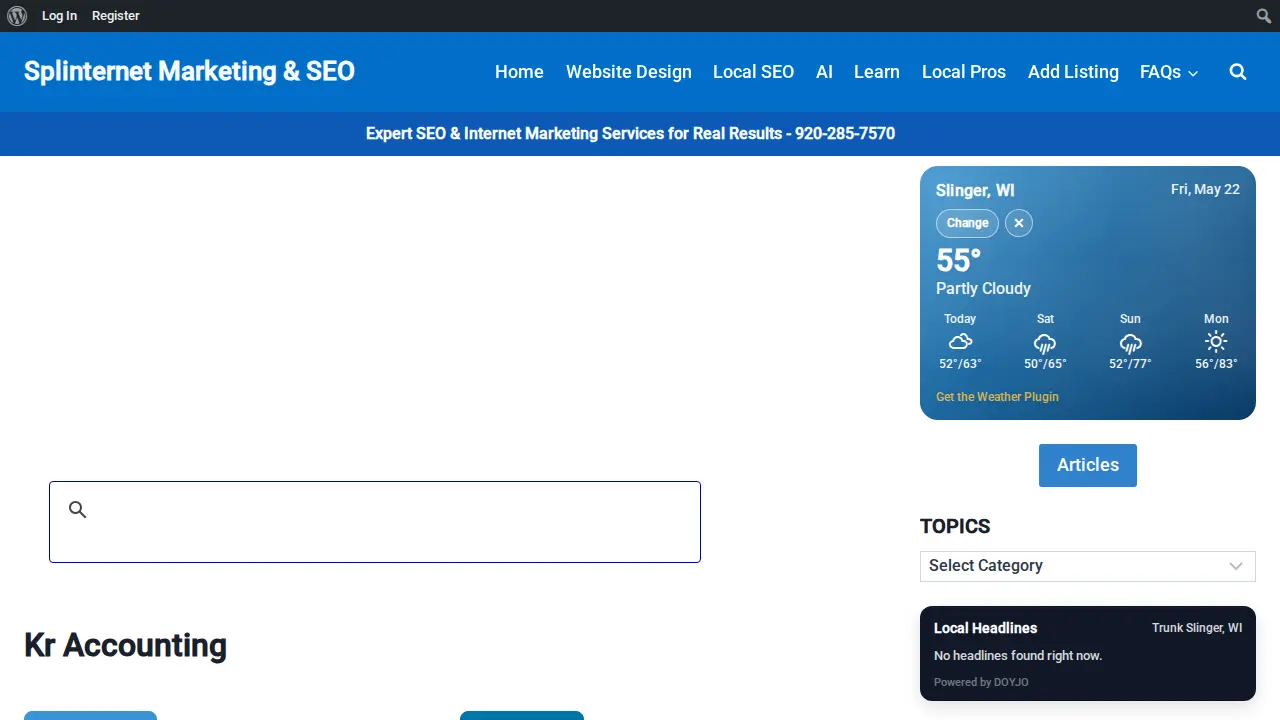This screenshot has height=720, width=1280.
Task: Click the Log In link
Action: (x=59, y=16)
